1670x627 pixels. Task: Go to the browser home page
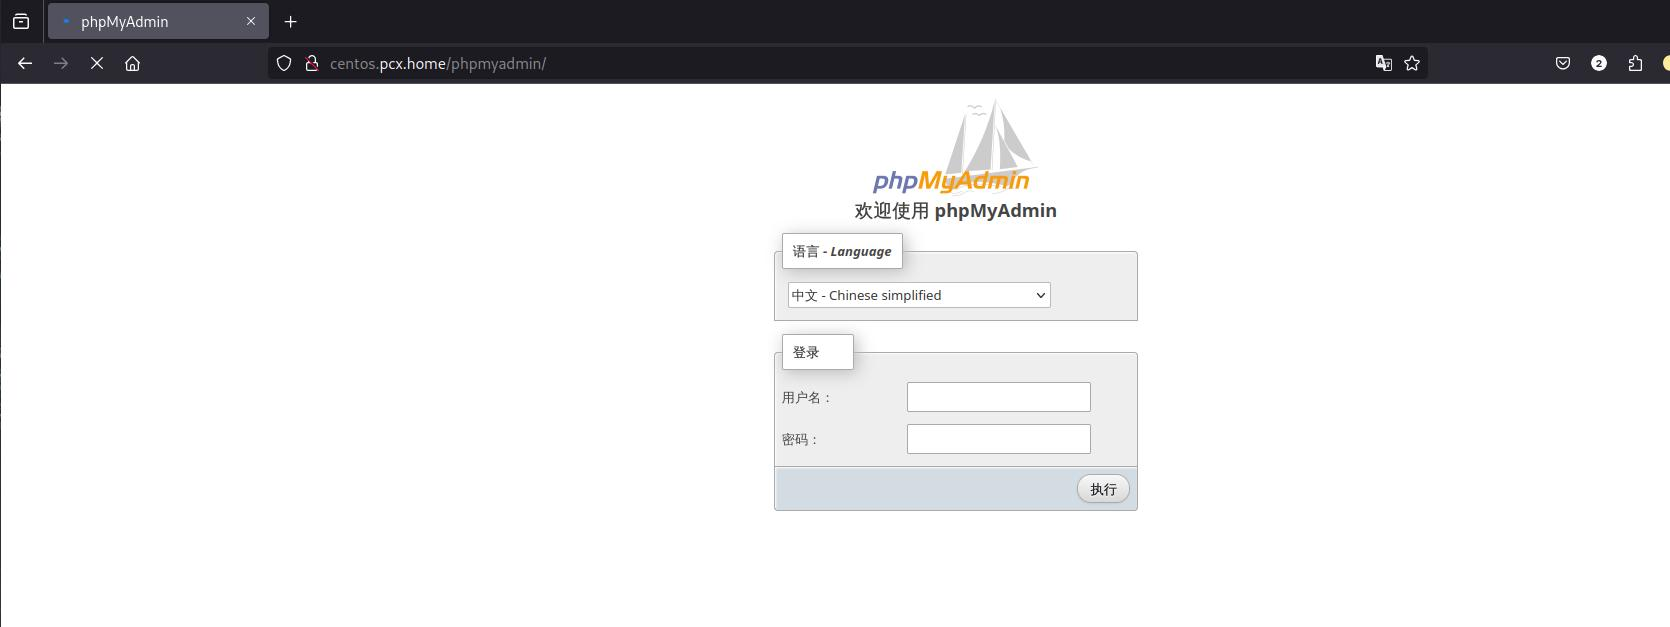pyautogui.click(x=132, y=63)
